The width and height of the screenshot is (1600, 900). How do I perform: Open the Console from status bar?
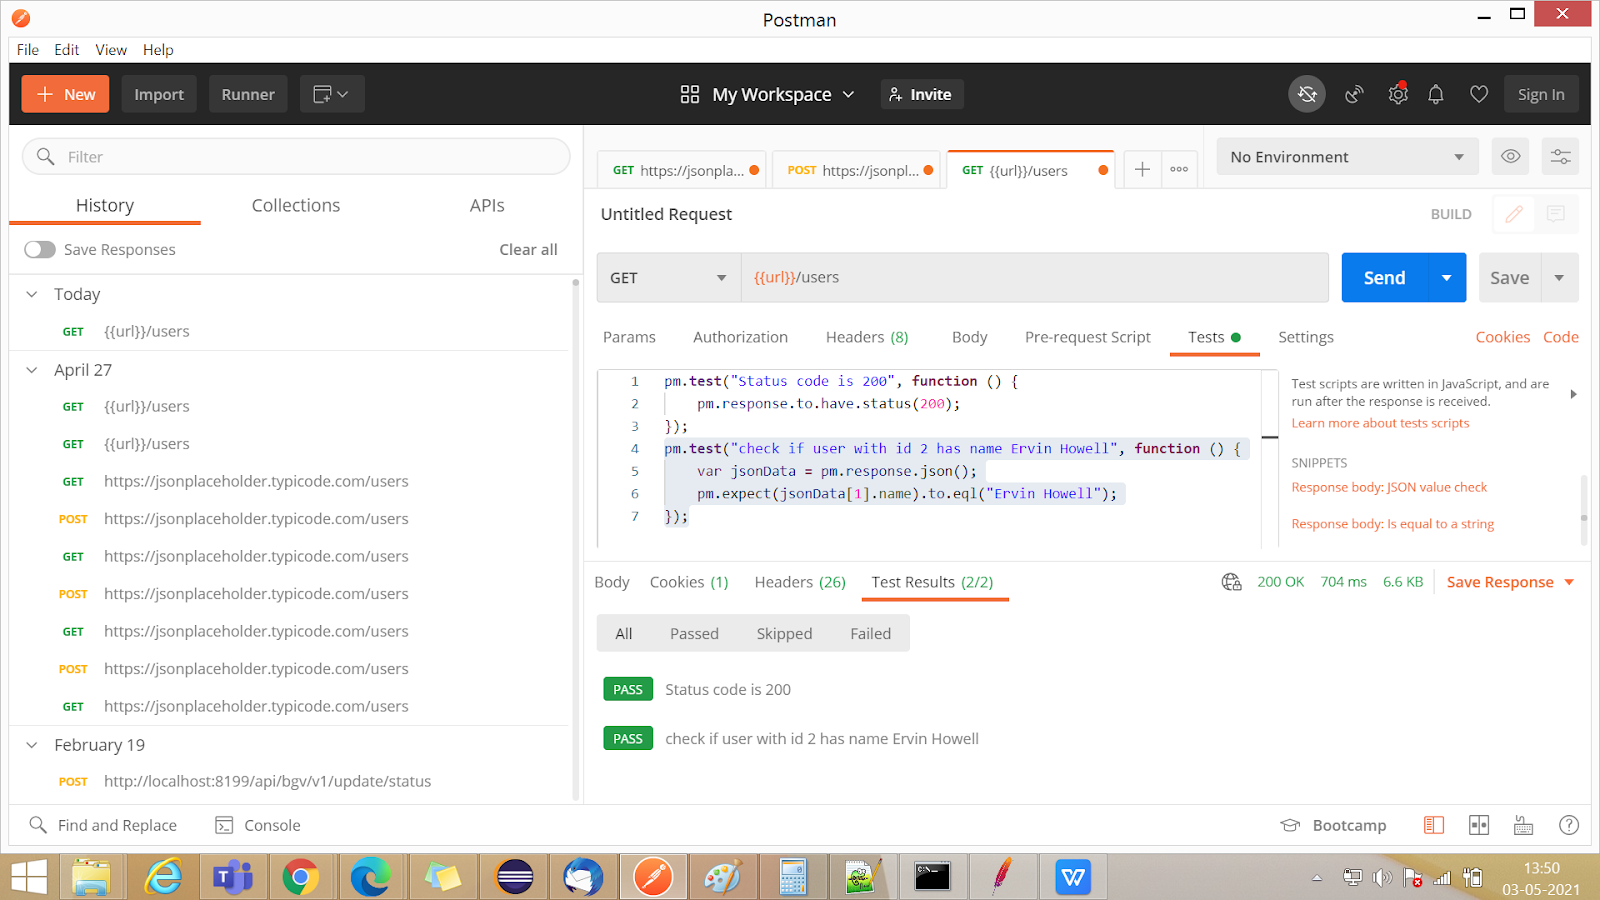coord(258,825)
